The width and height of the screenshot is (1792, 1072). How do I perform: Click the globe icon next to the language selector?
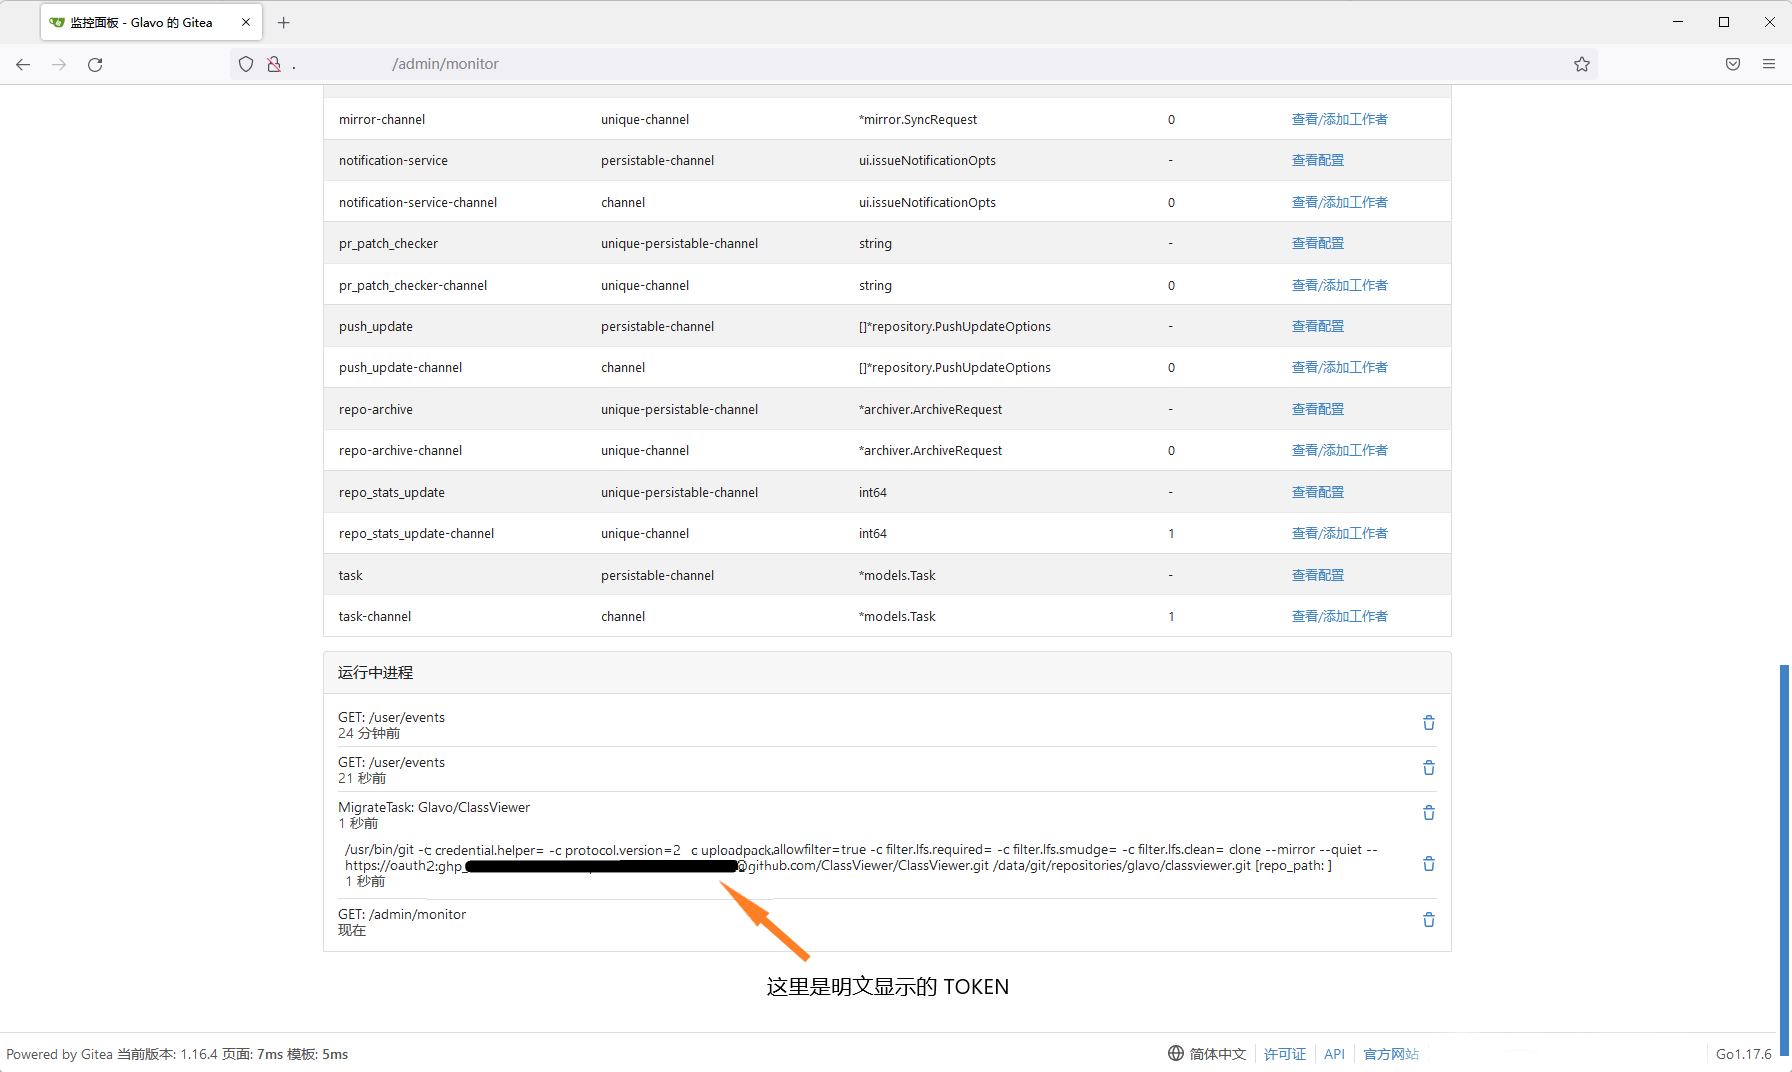coord(1175,1053)
